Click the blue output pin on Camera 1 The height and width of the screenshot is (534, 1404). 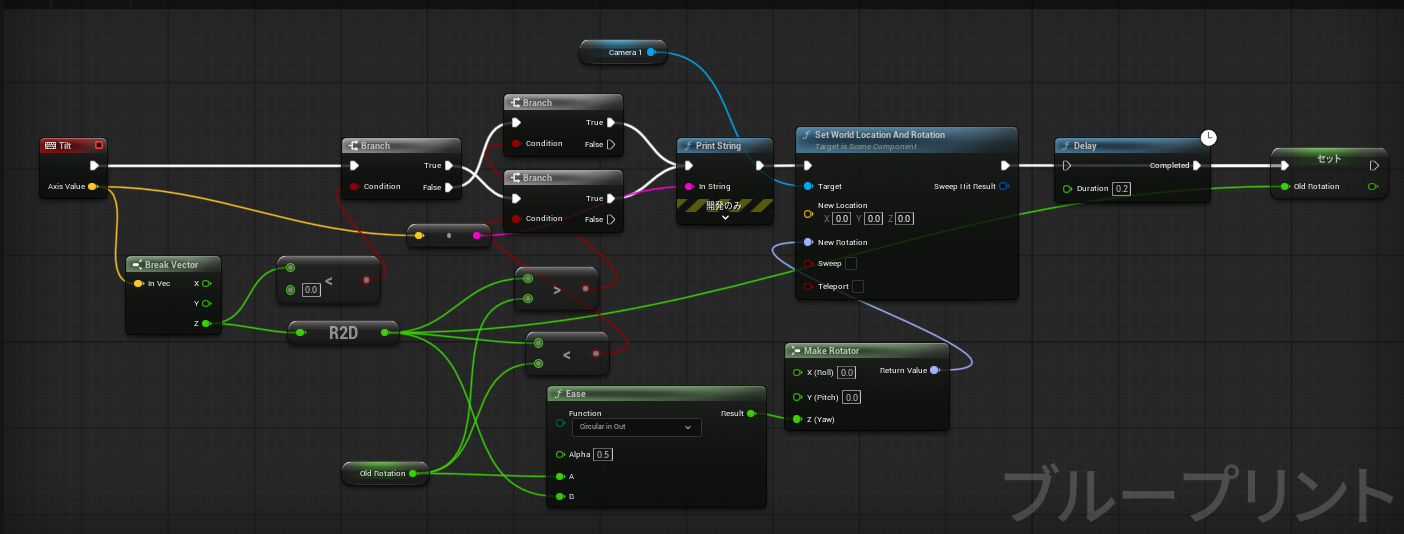tap(651, 52)
